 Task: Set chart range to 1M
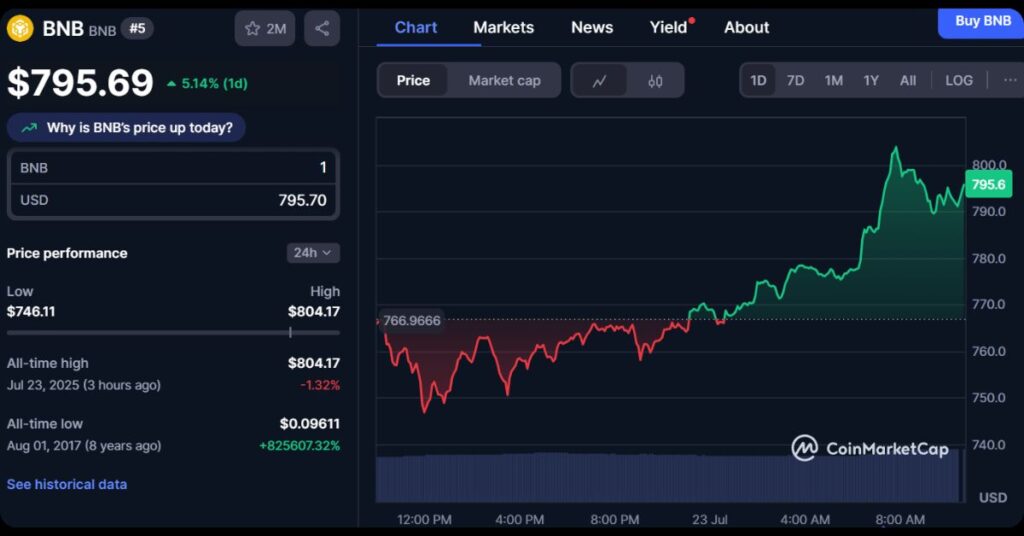(833, 80)
